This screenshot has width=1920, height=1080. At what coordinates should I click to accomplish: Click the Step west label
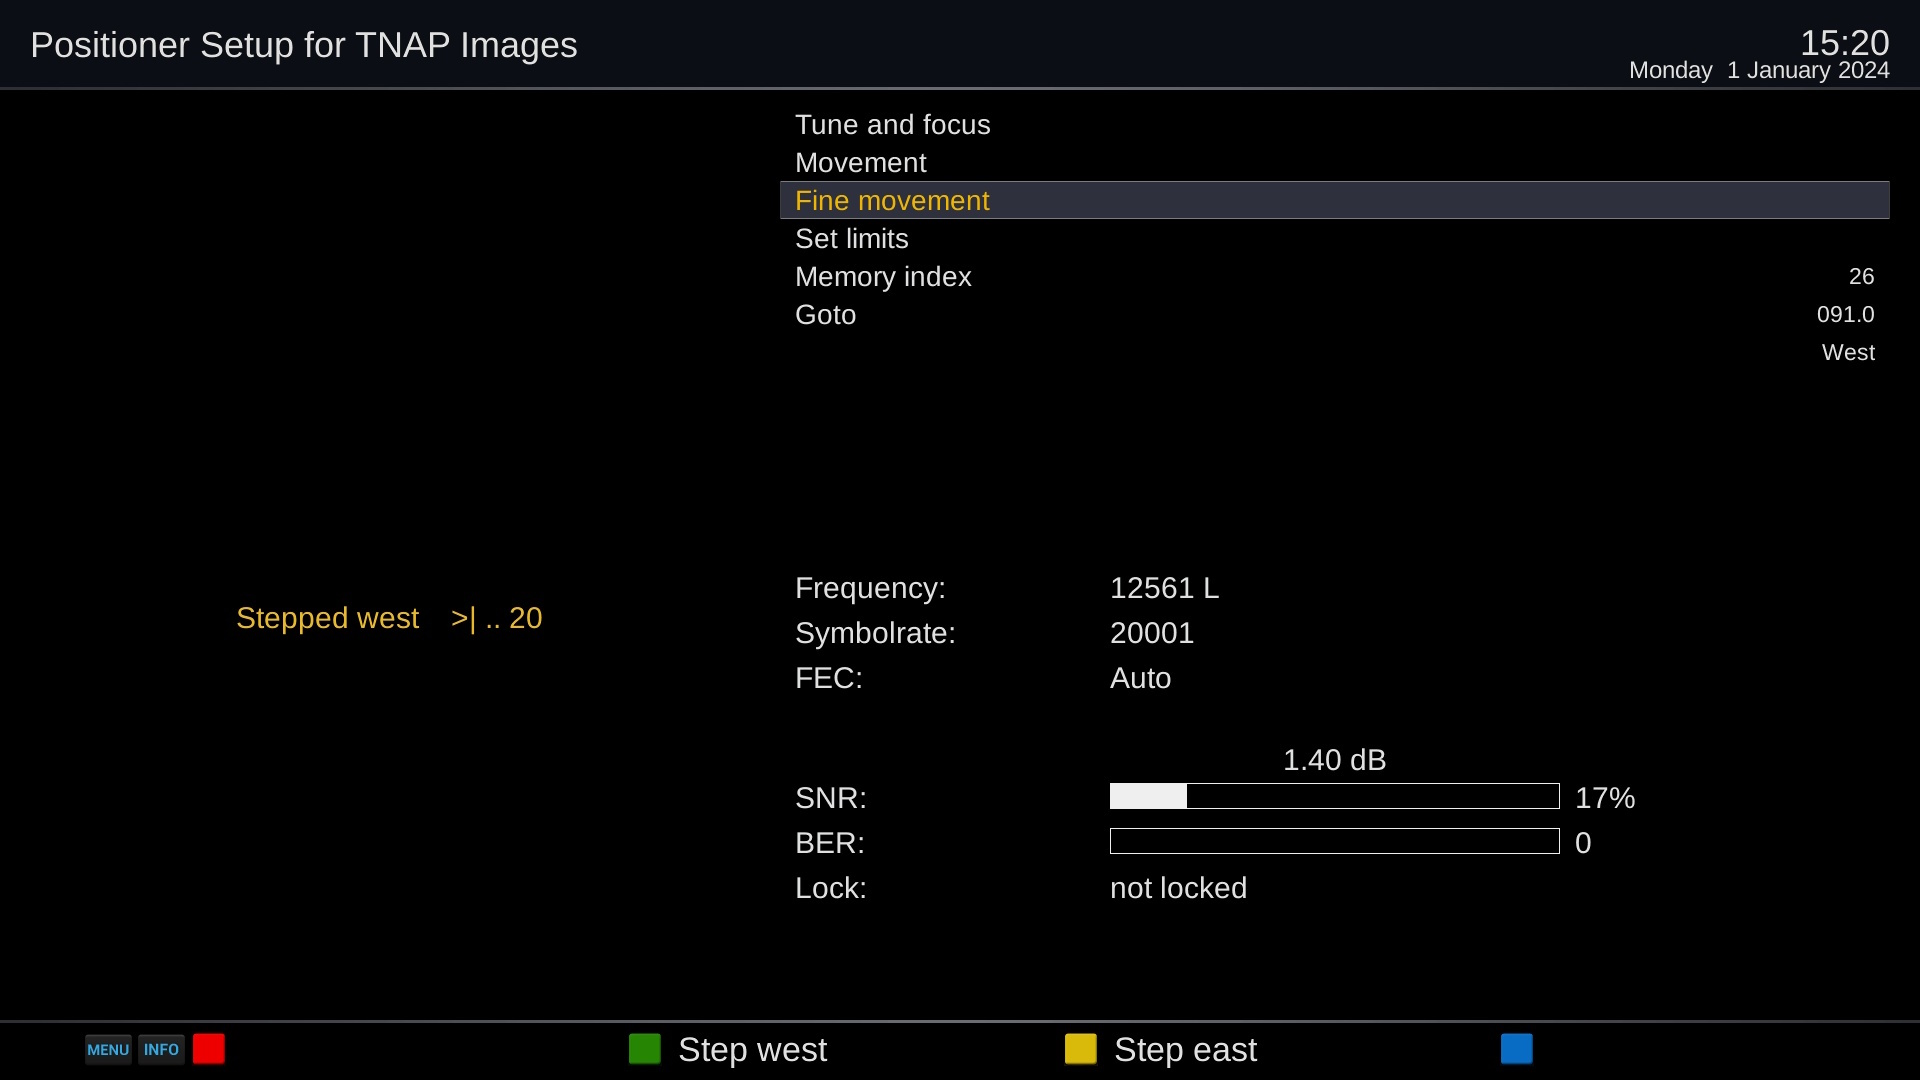point(752,1050)
